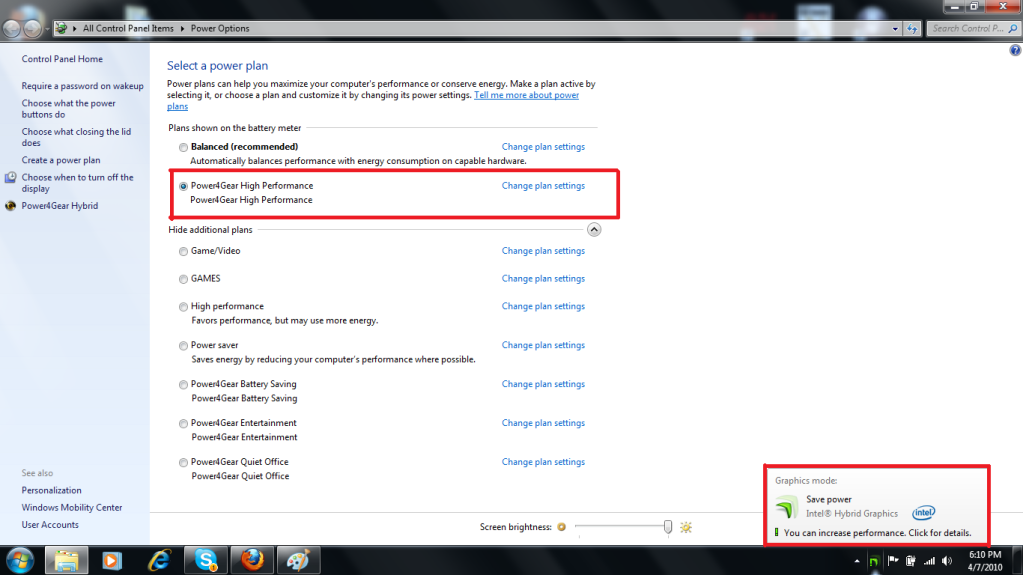Select Power4Gear Quiet Office plan
The image size is (1023, 575).
coord(183,463)
